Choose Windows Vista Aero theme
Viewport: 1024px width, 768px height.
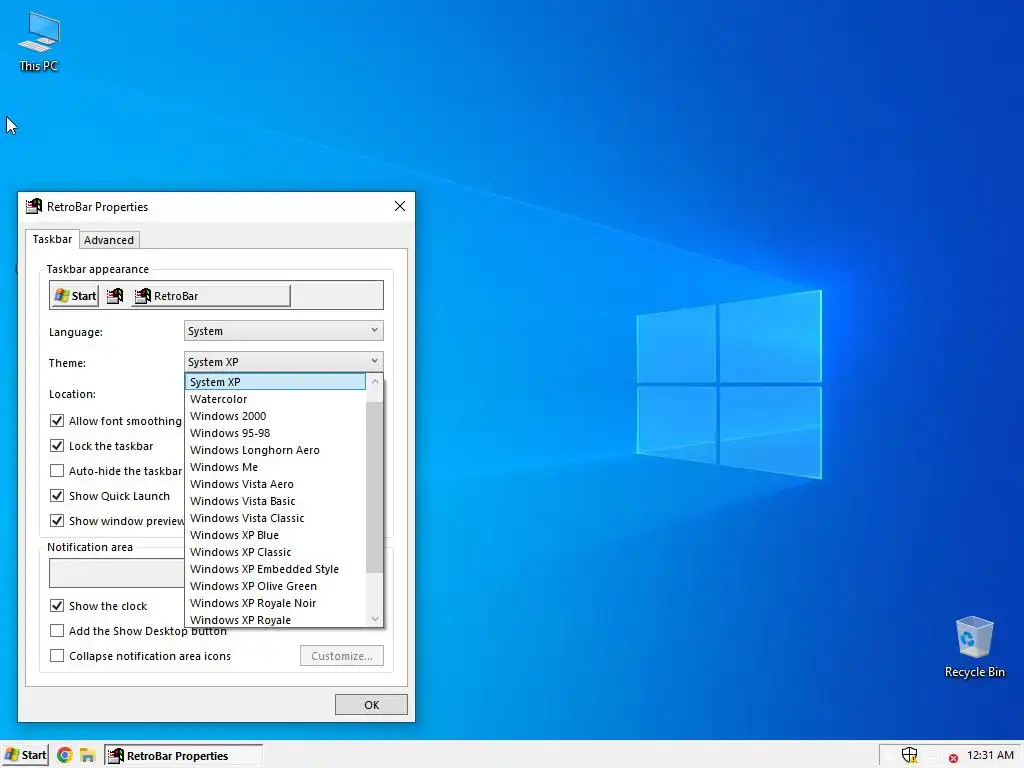click(275, 484)
